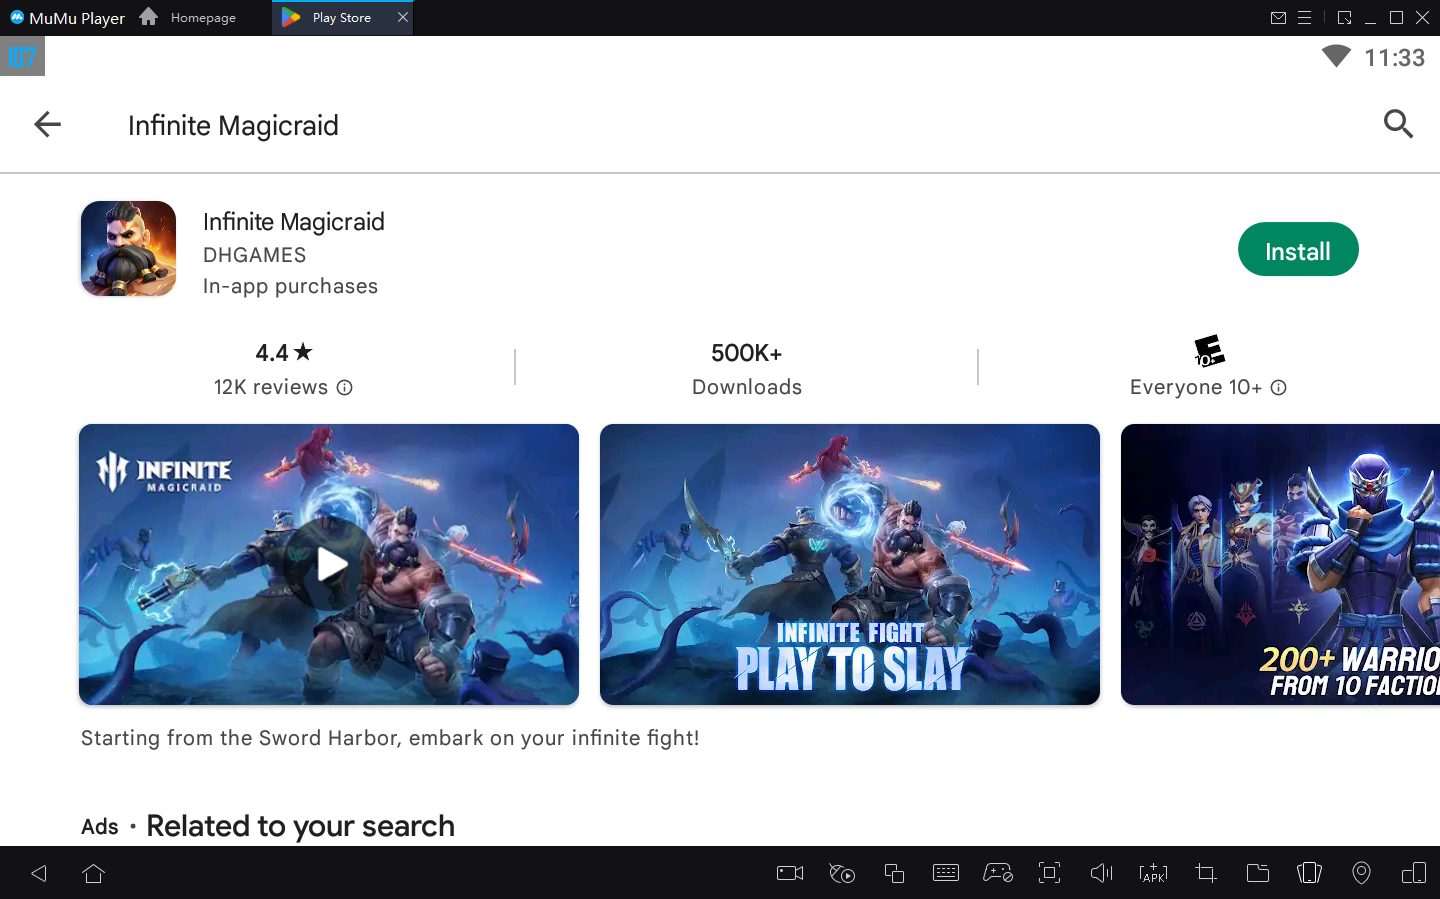Take a fullscreen capture with bracket icon
This screenshot has width=1440, height=899.
[x=1049, y=873]
